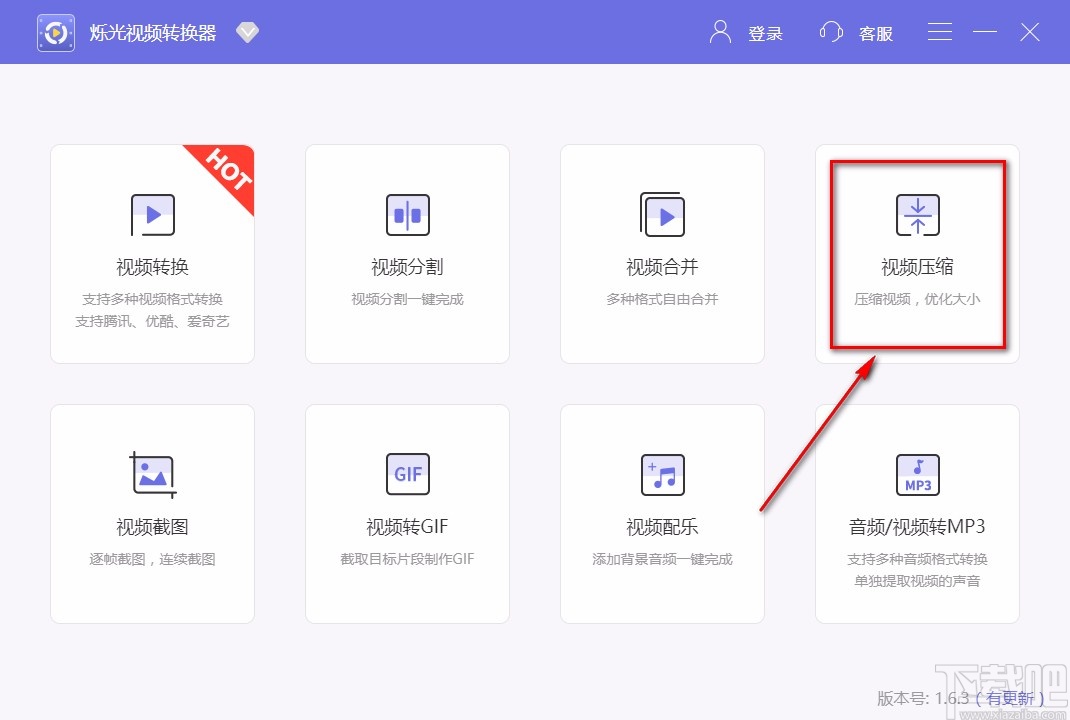
Task: Click the 客服 customer service text
Action: point(876,33)
